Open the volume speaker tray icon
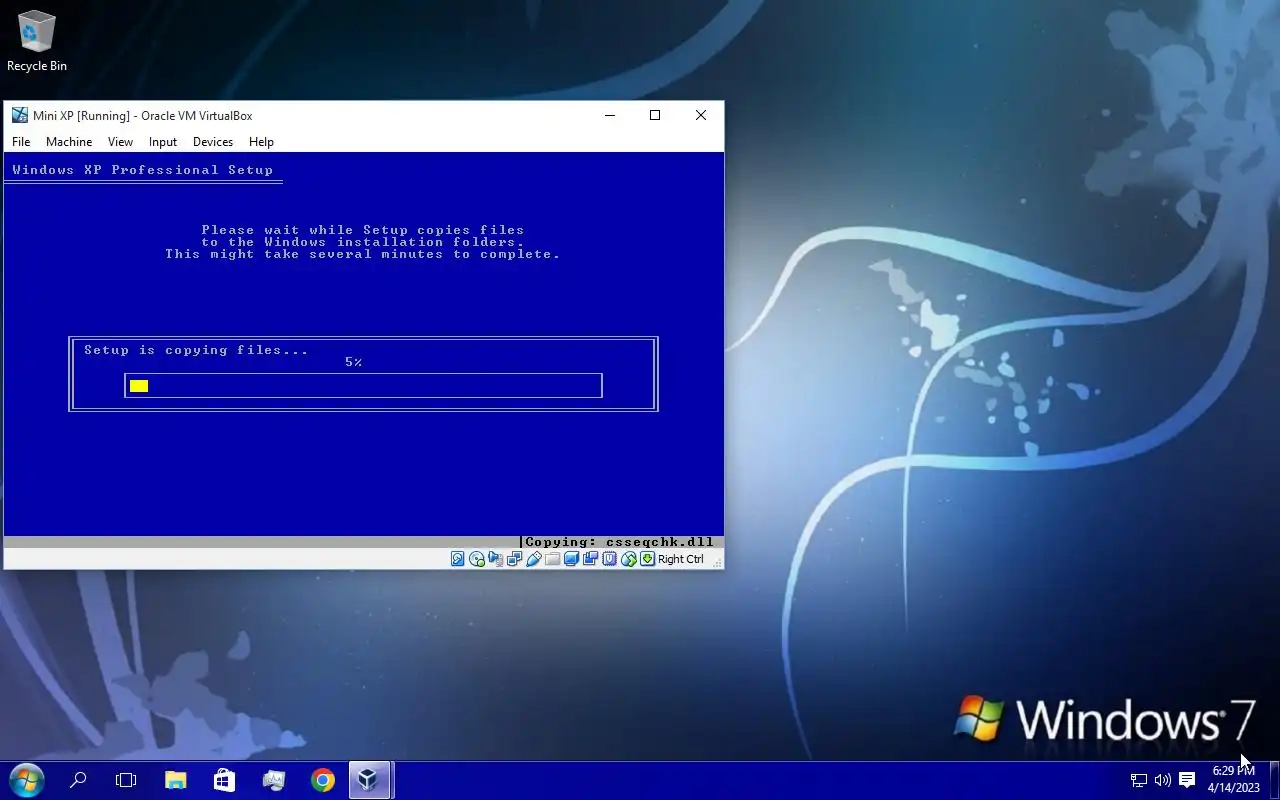1280x800 pixels. (1163, 780)
